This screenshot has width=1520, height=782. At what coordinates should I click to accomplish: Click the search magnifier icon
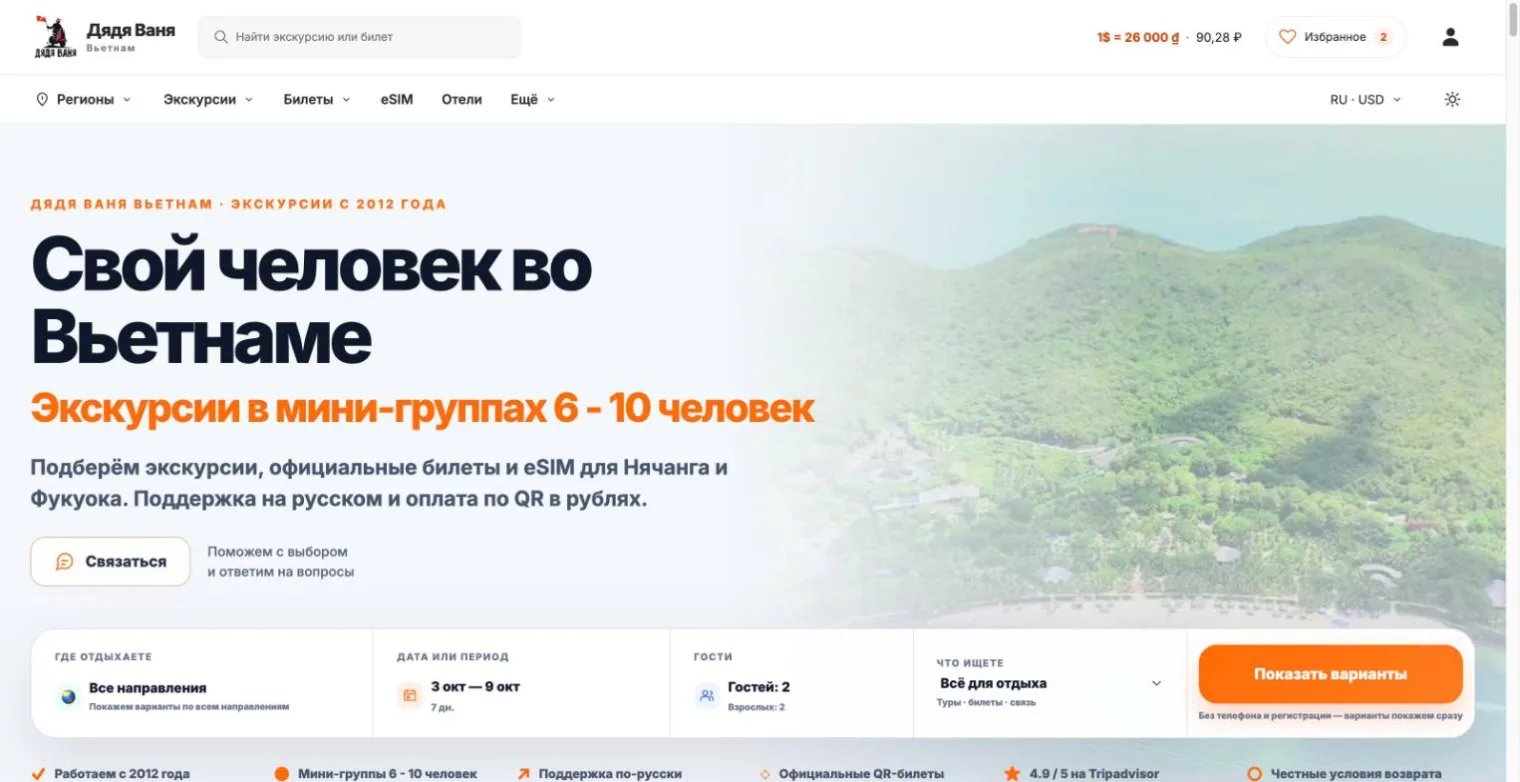click(x=221, y=37)
